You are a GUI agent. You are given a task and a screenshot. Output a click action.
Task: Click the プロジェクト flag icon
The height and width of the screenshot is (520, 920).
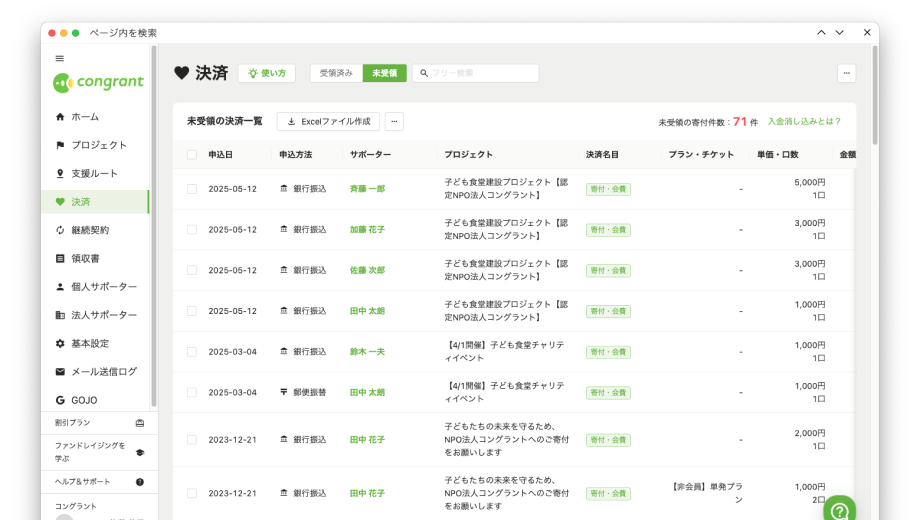60,145
